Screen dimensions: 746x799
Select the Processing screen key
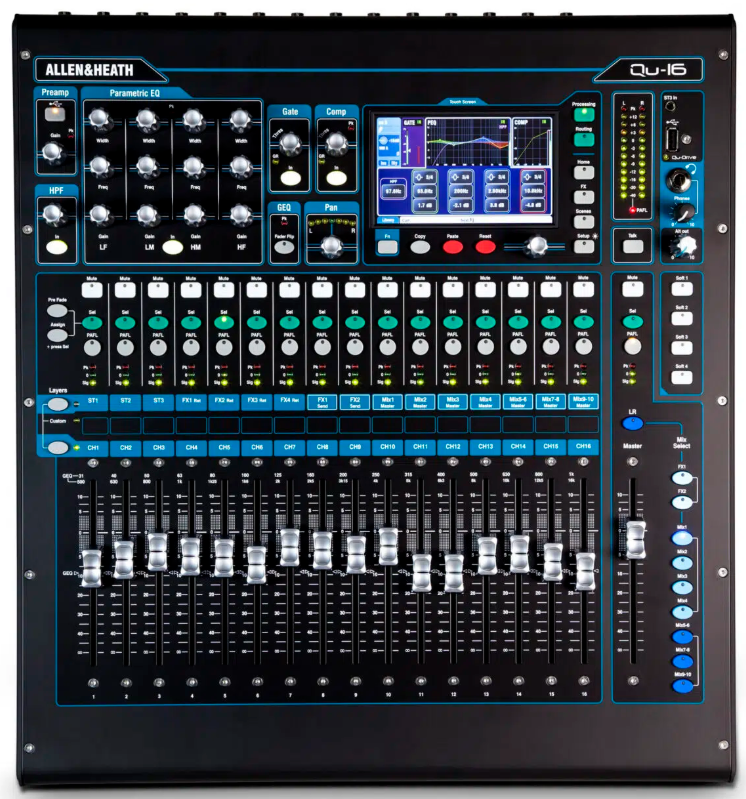point(584,114)
